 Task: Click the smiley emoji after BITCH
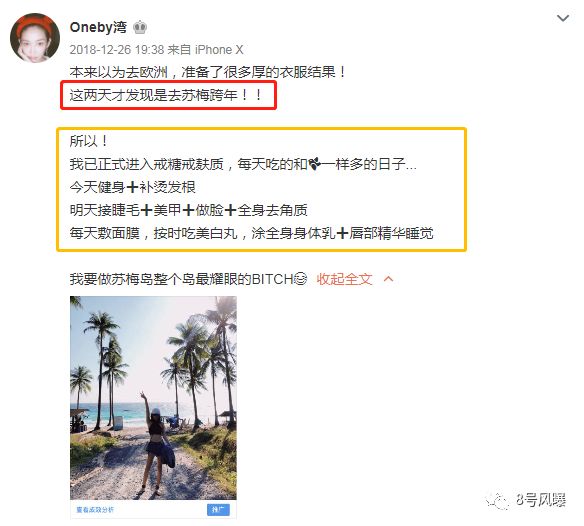300,278
